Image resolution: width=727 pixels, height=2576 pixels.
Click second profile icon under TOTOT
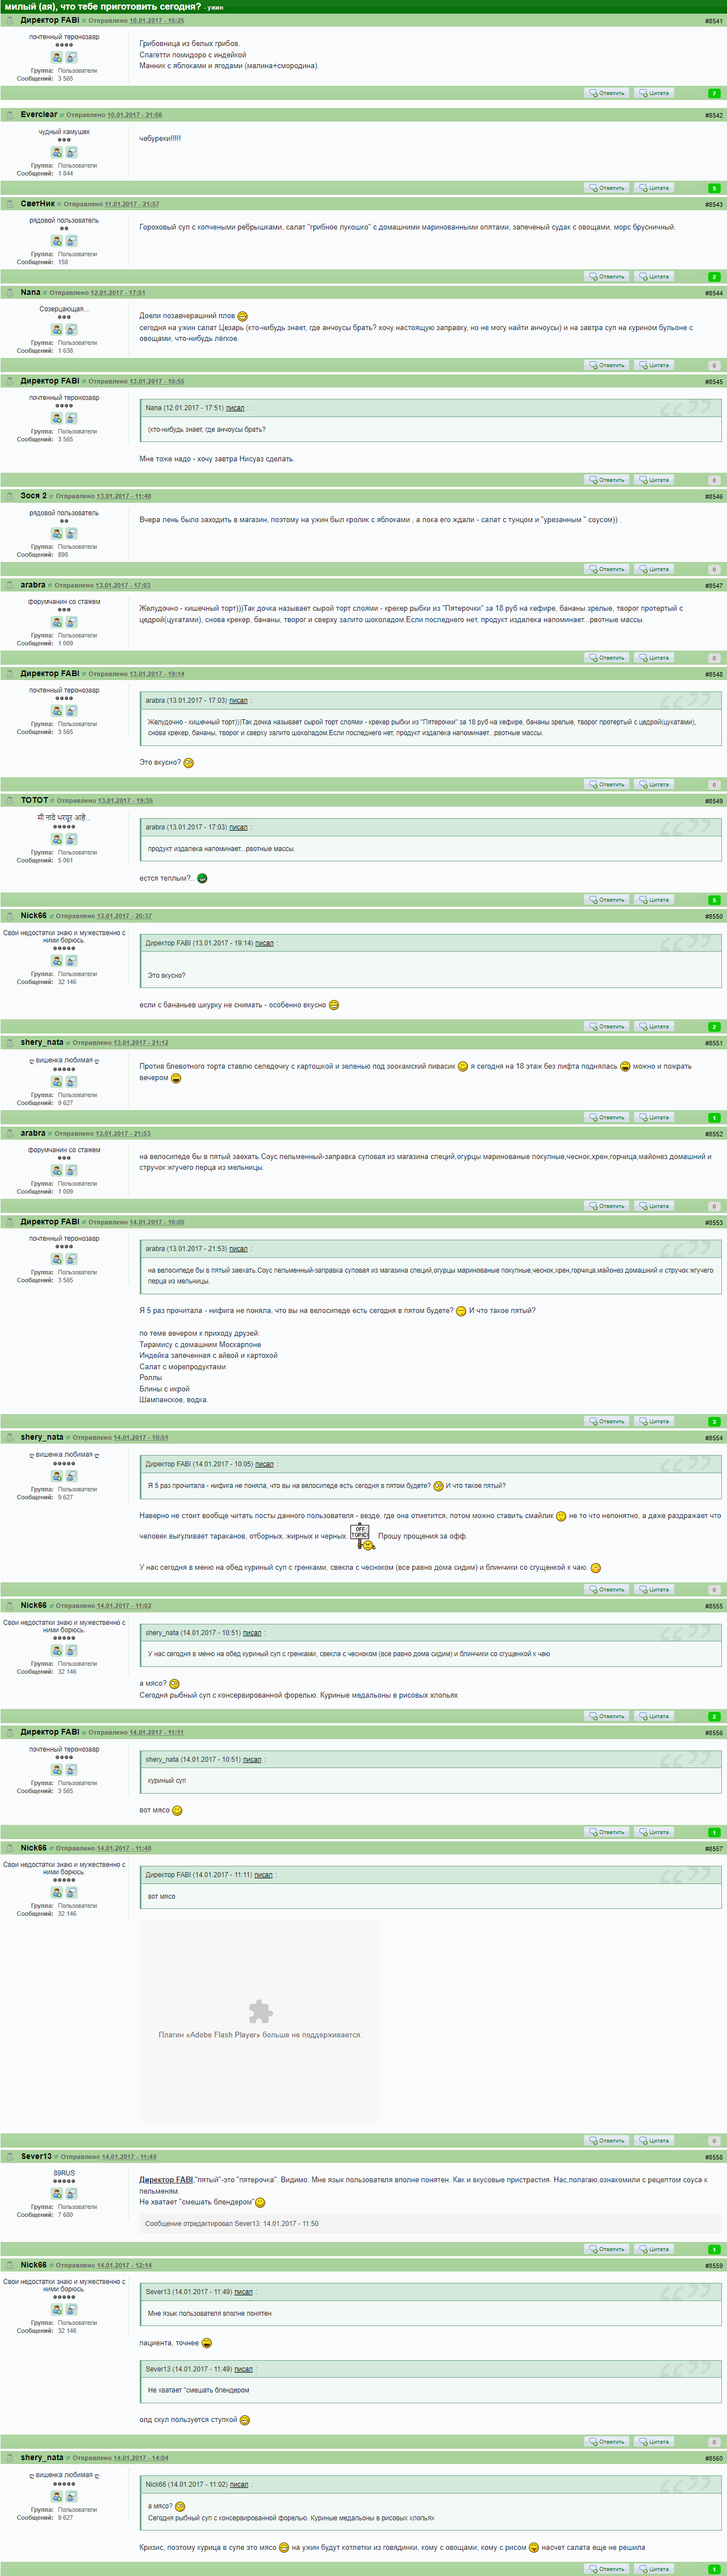coord(71,839)
